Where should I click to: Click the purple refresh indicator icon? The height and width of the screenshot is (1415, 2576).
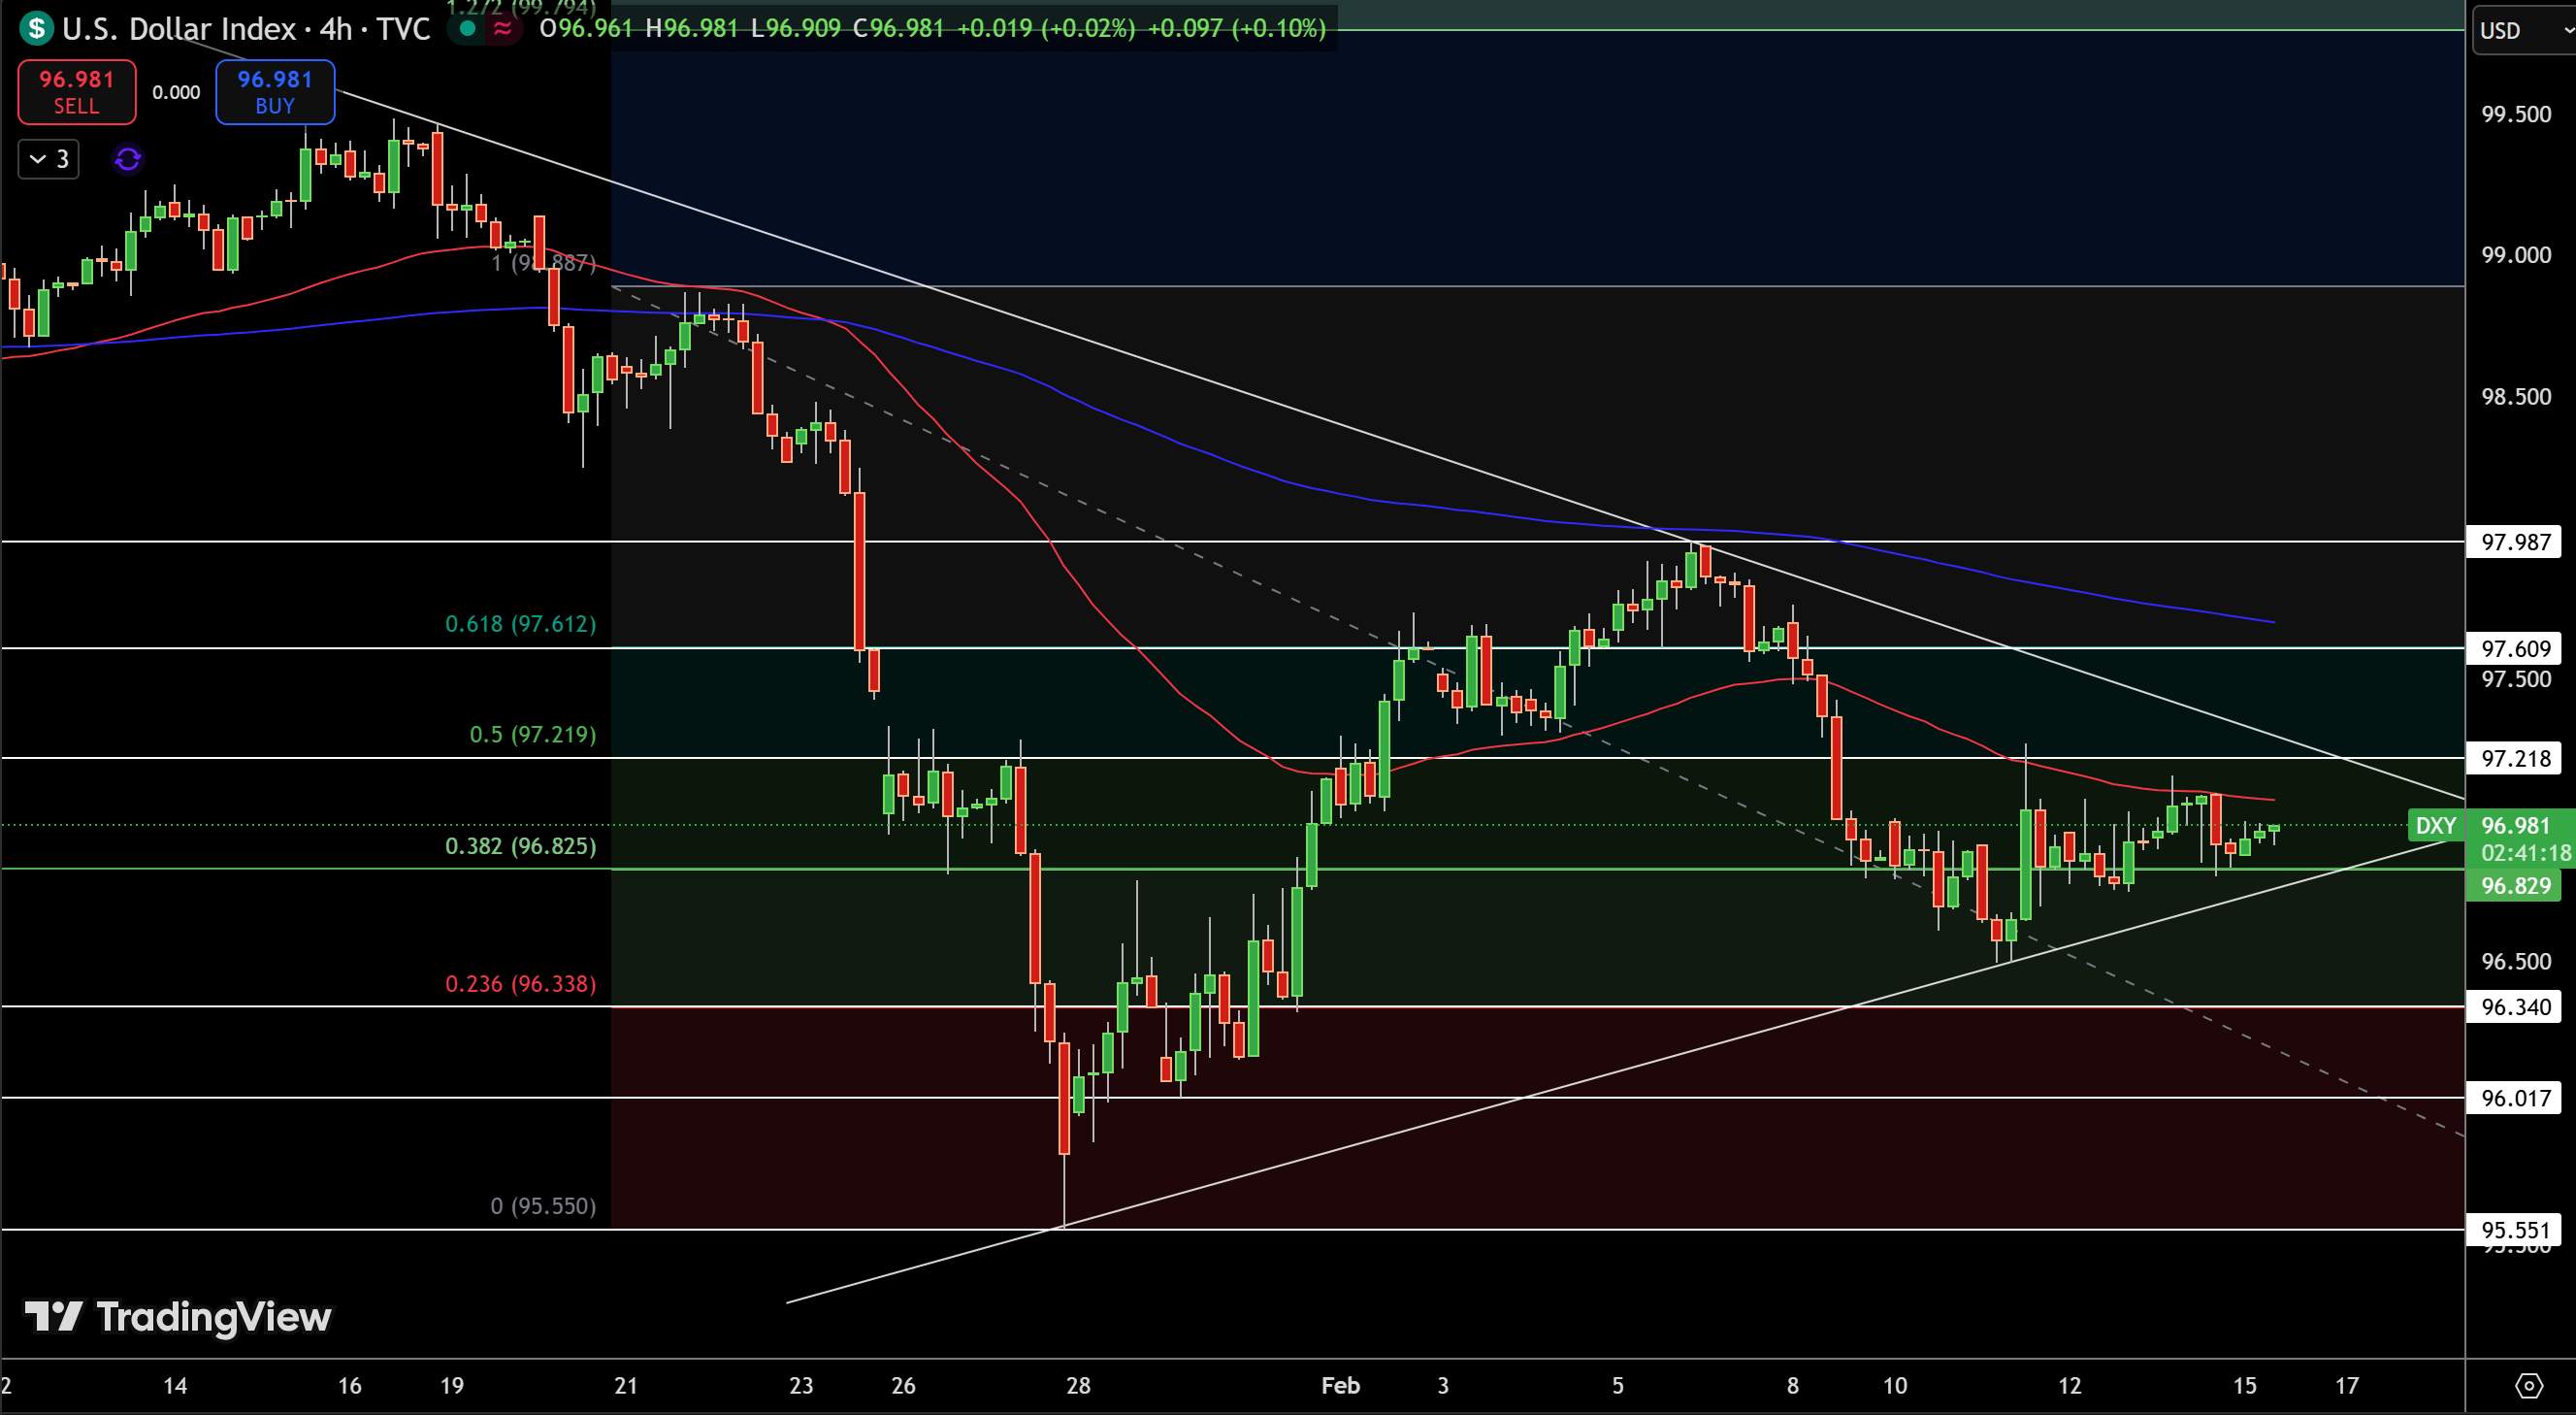128,159
